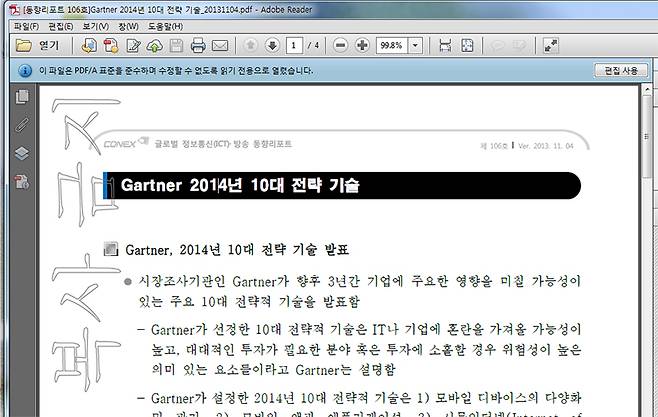Open the layers panel icon

click(x=22, y=154)
